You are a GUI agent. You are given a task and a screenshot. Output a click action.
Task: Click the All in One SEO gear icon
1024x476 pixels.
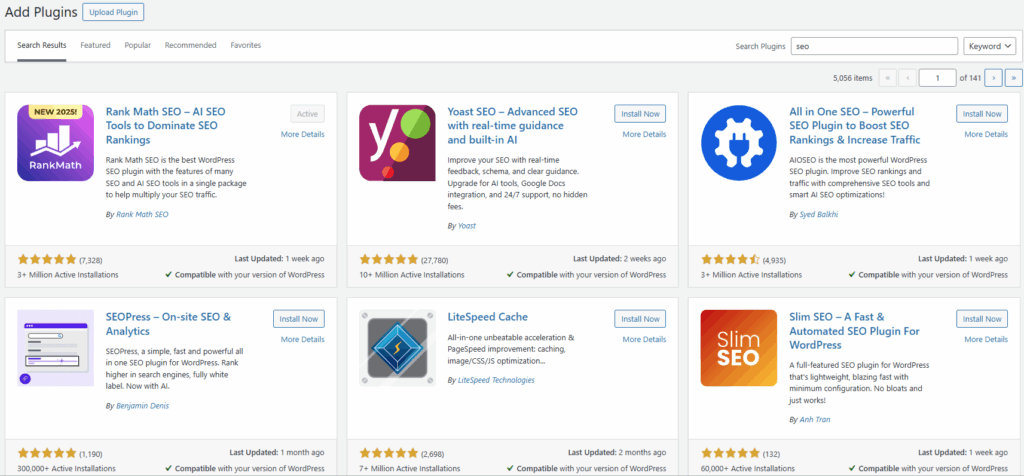(x=739, y=142)
